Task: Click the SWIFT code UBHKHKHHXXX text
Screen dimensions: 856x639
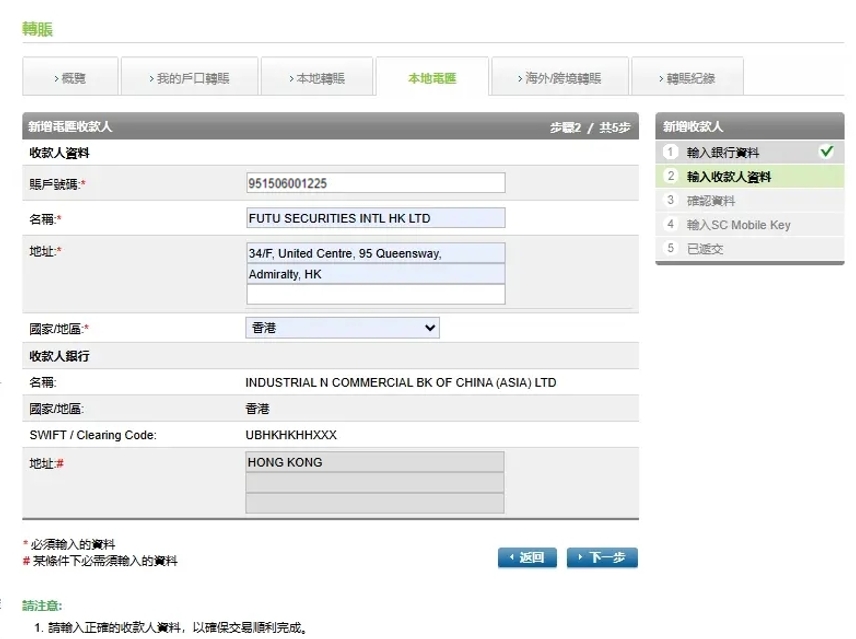Action: 291,435
